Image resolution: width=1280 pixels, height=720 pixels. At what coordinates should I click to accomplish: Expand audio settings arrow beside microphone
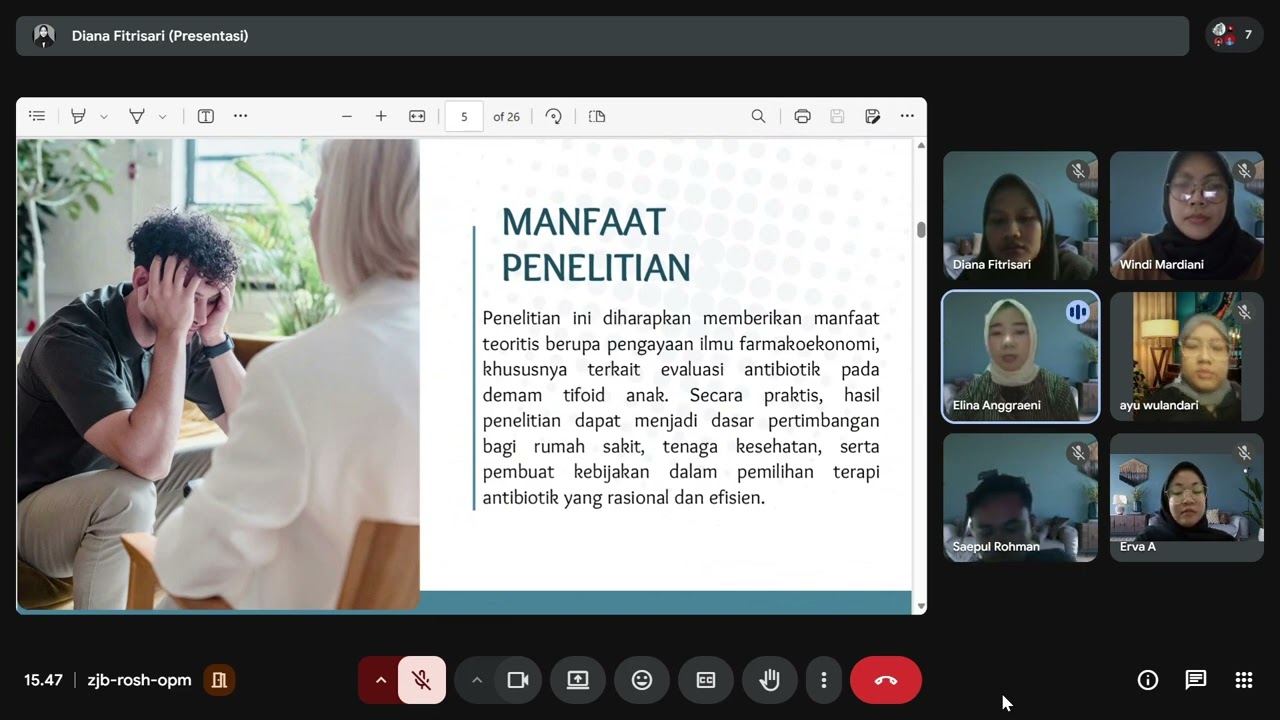click(380, 680)
